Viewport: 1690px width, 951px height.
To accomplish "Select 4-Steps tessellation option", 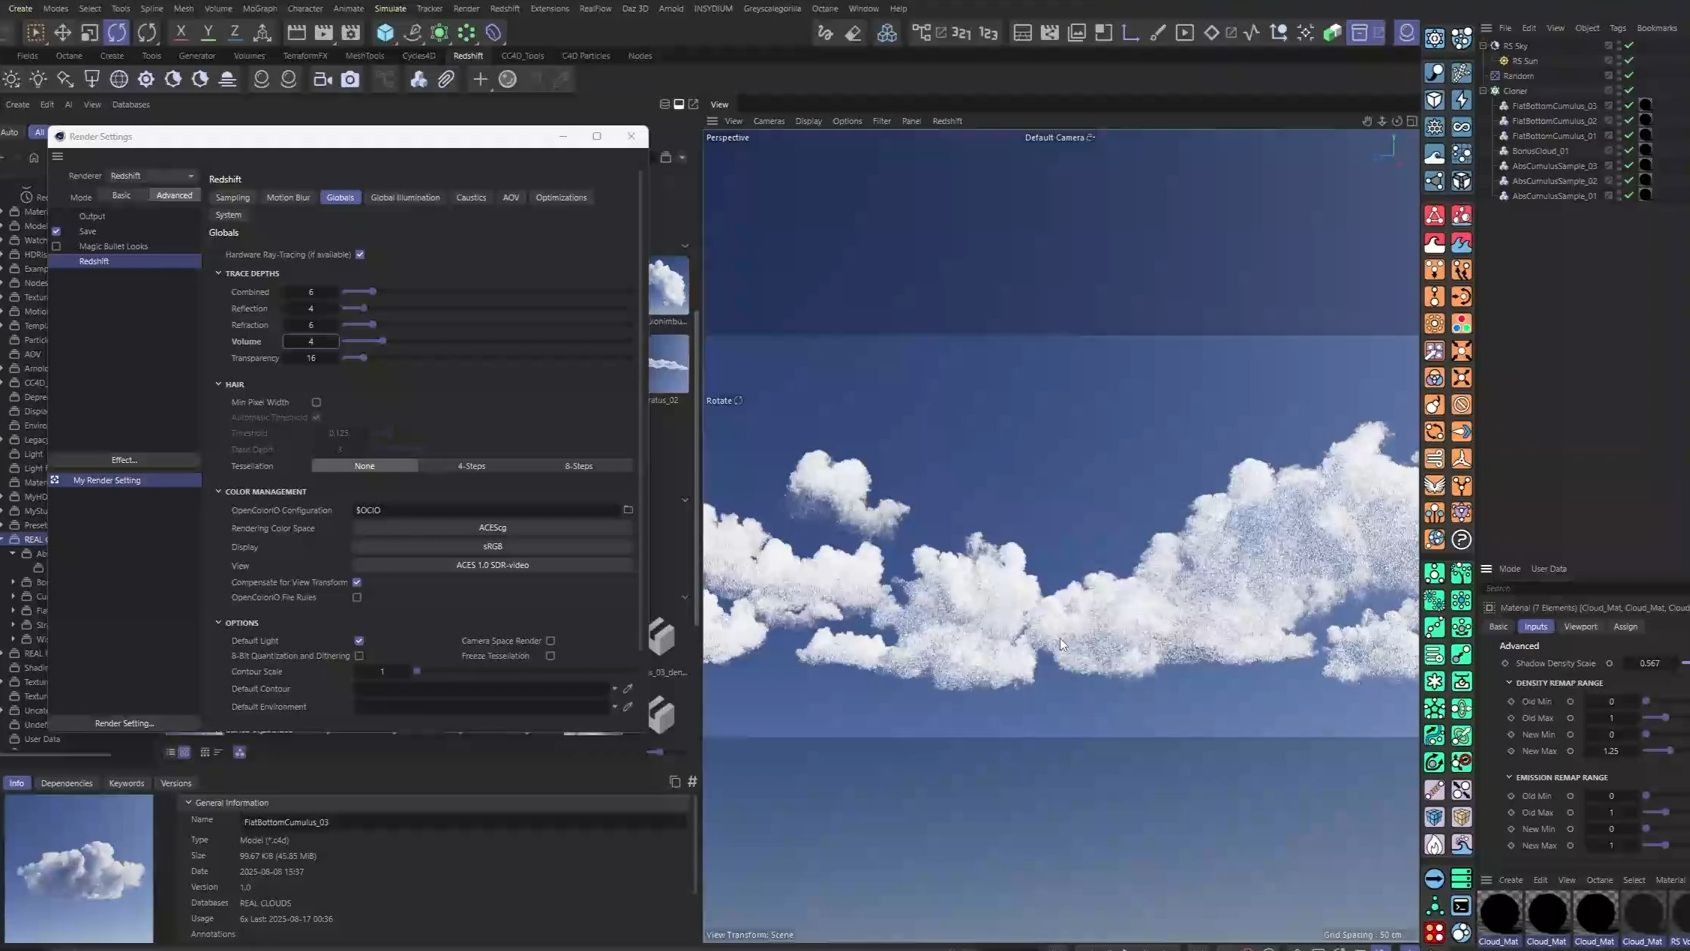I will click(472, 466).
